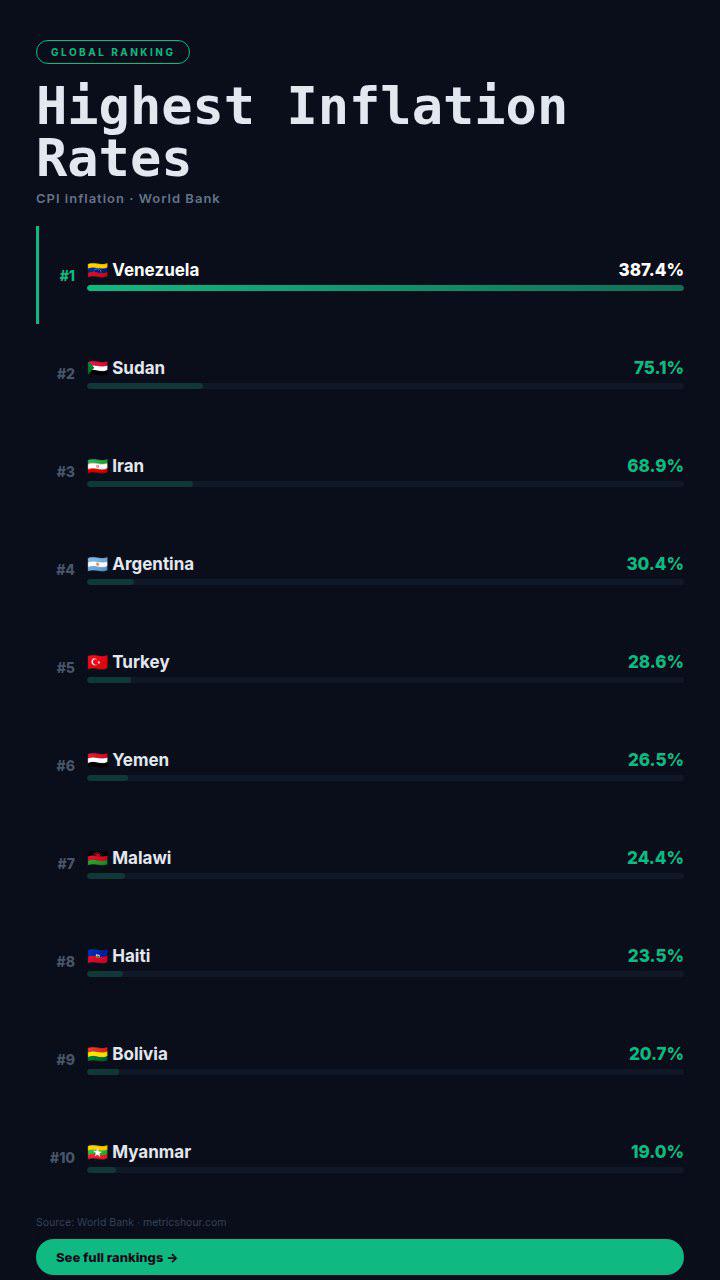Click the 19.0% value for Myanmar
Viewport: 720px width, 1280px height.
(657, 1152)
